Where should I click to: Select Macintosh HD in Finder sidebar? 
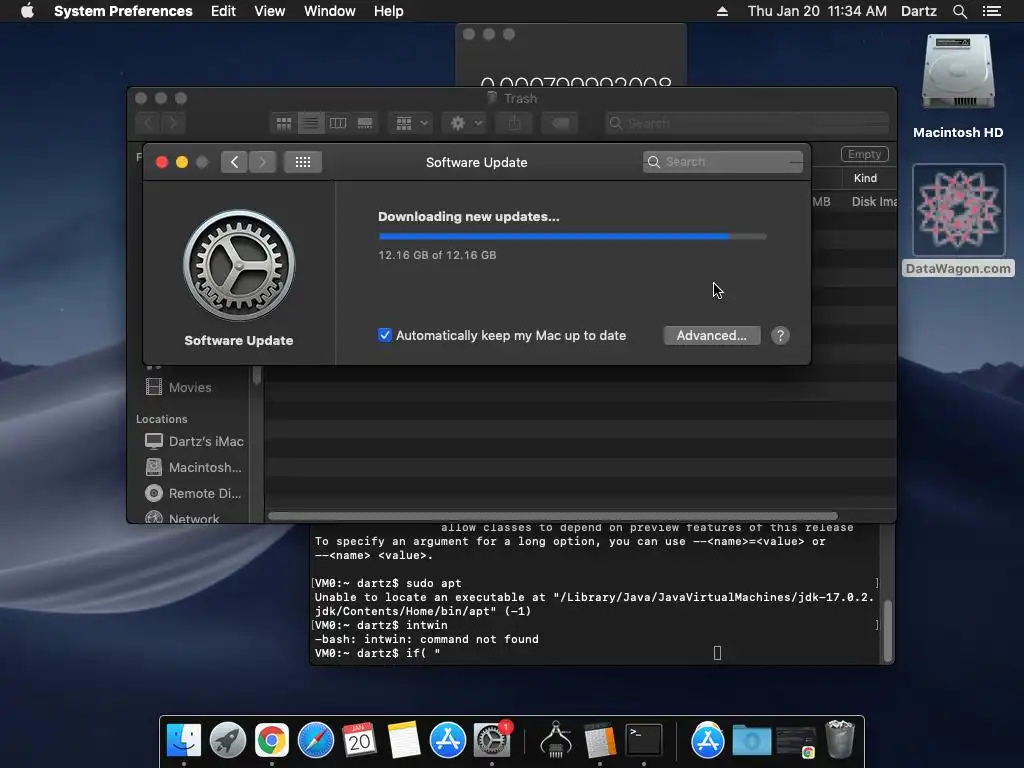click(194, 468)
